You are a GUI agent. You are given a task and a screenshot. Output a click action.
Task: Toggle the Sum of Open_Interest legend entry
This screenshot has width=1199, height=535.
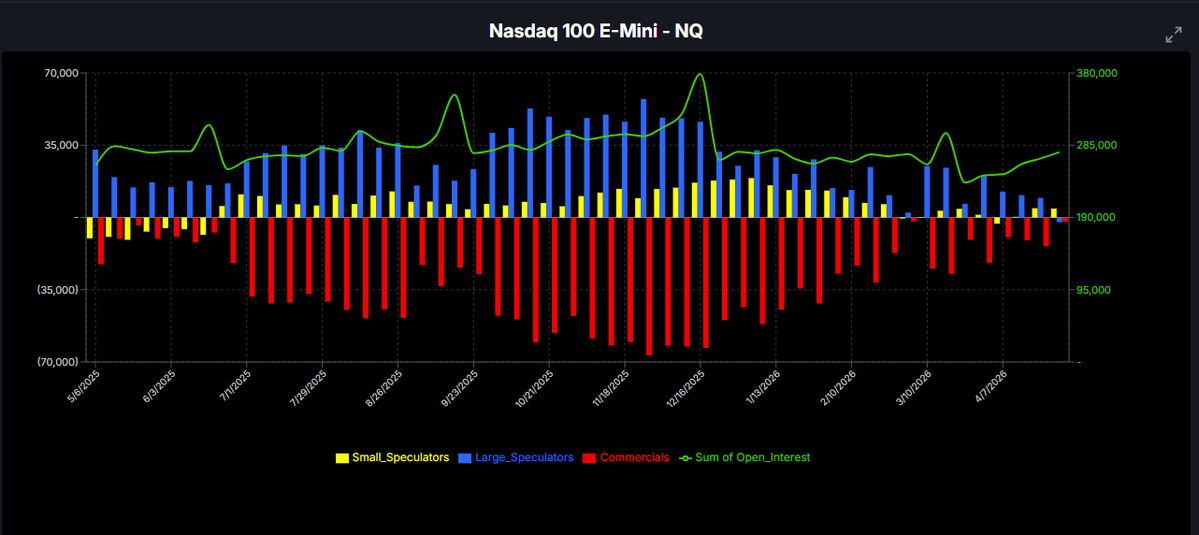(x=744, y=458)
